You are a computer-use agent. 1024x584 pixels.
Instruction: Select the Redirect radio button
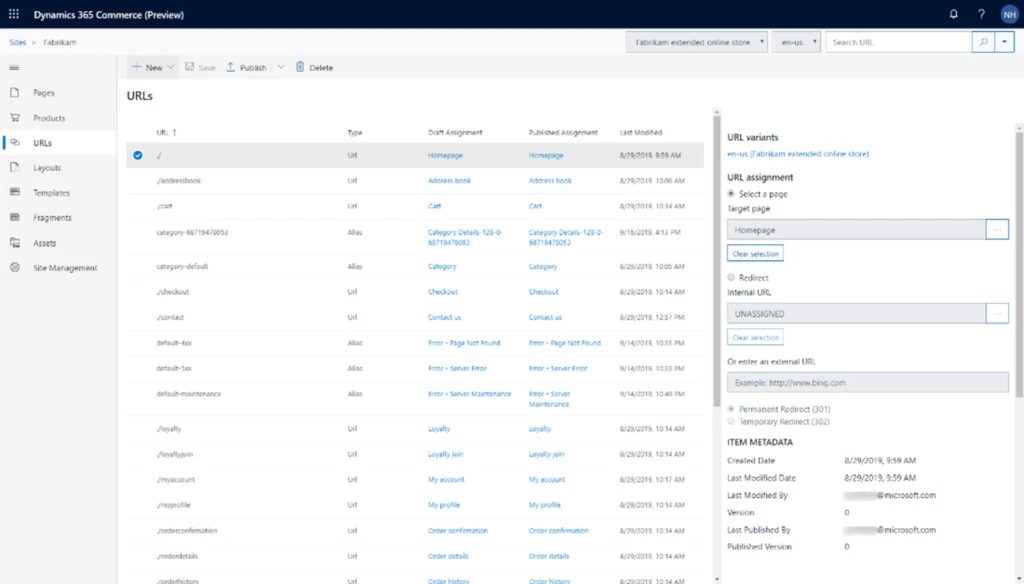[729, 278]
